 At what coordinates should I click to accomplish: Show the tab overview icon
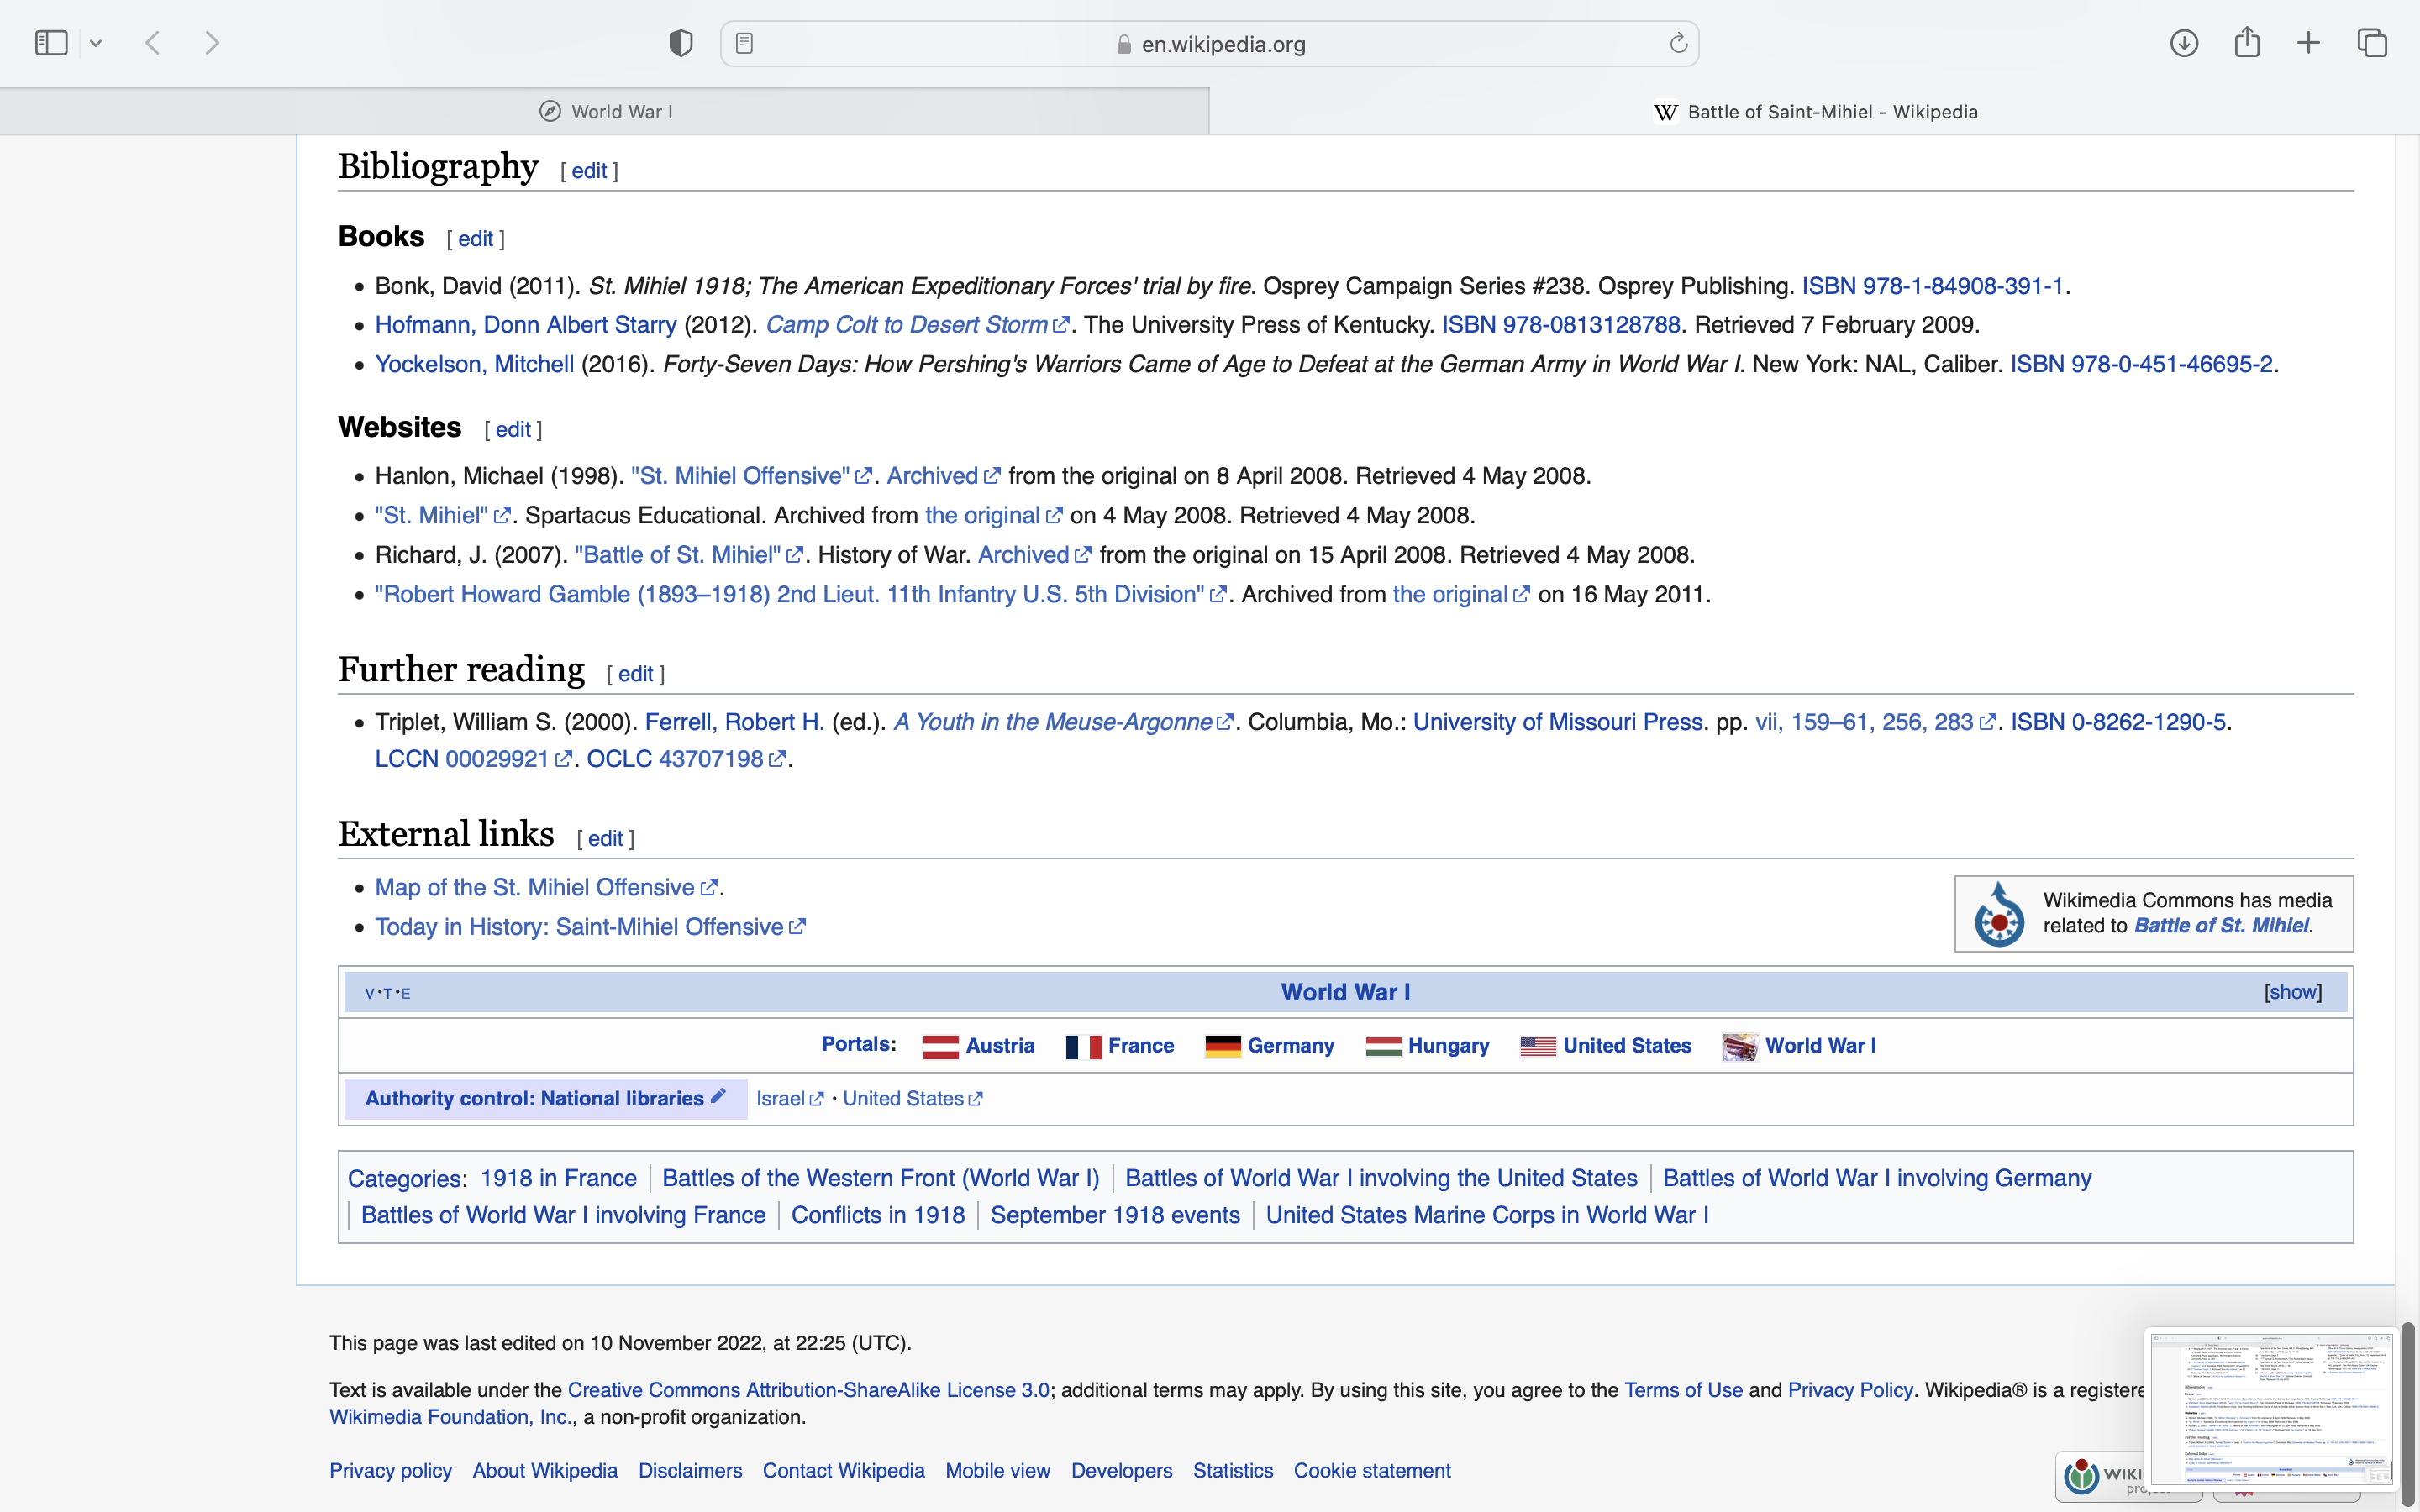[x=2372, y=43]
